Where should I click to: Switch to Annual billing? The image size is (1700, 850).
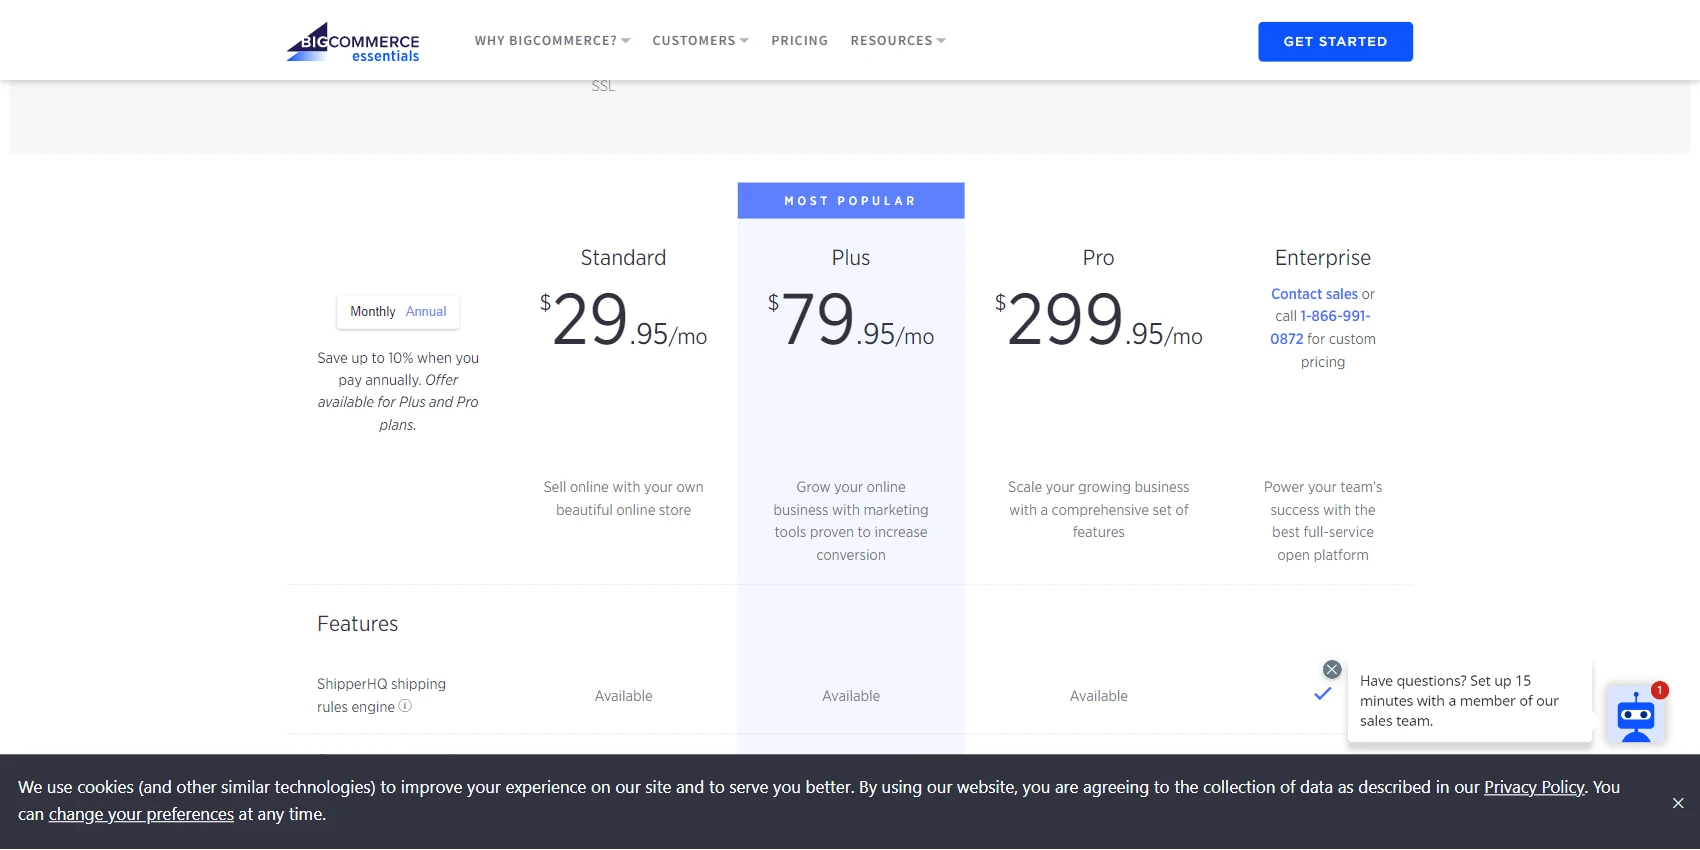point(426,312)
